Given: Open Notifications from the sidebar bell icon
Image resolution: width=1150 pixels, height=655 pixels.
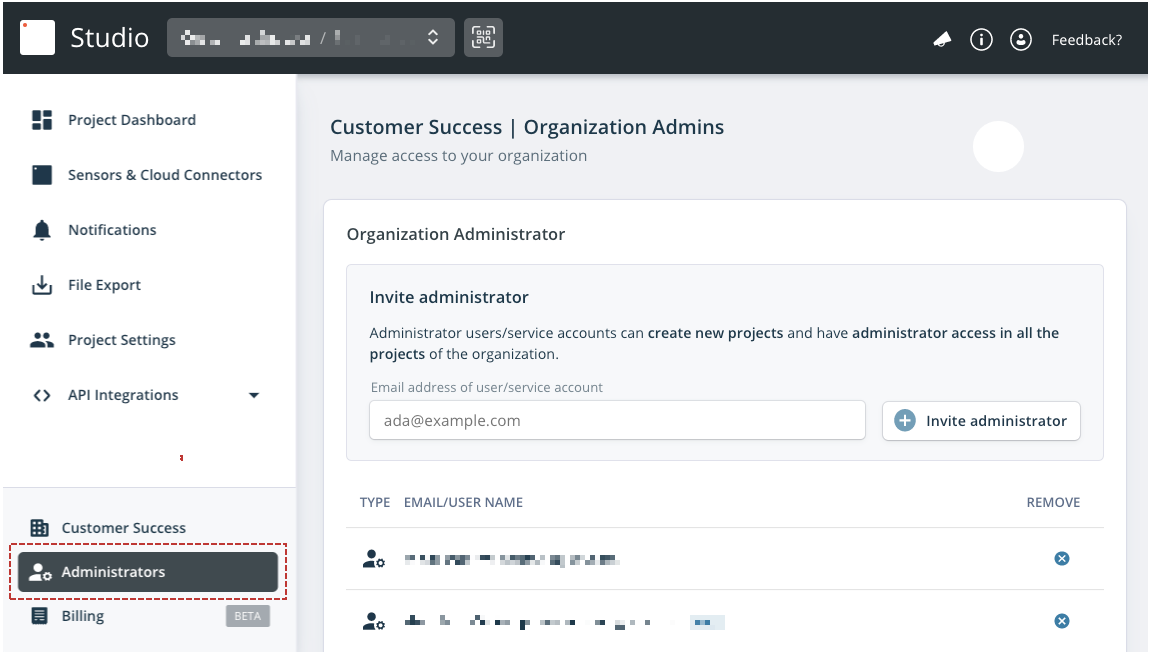Looking at the screenshot, I should pos(41,229).
